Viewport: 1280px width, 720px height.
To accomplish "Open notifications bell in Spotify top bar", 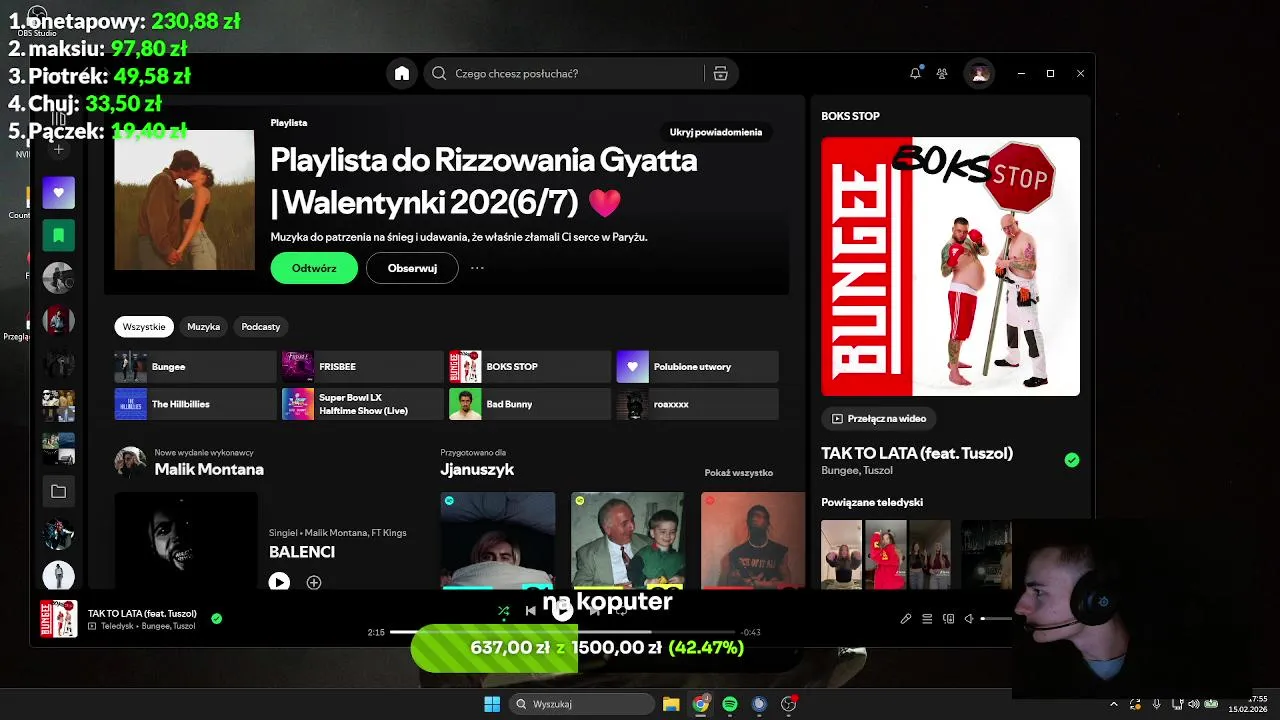I will pos(915,73).
